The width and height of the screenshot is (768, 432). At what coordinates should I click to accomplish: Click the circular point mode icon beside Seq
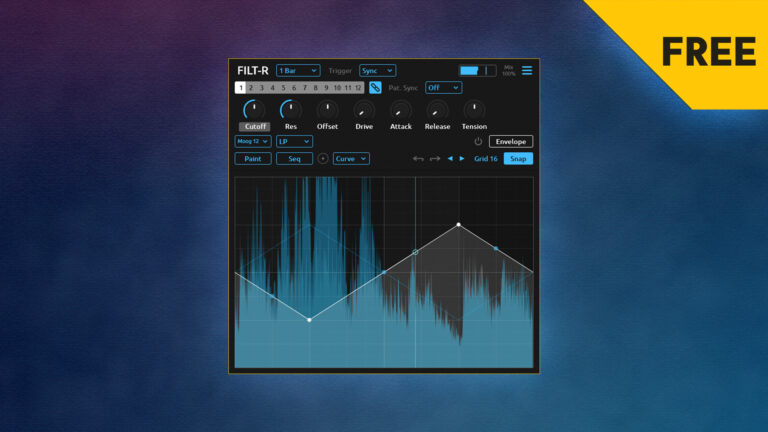323,159
